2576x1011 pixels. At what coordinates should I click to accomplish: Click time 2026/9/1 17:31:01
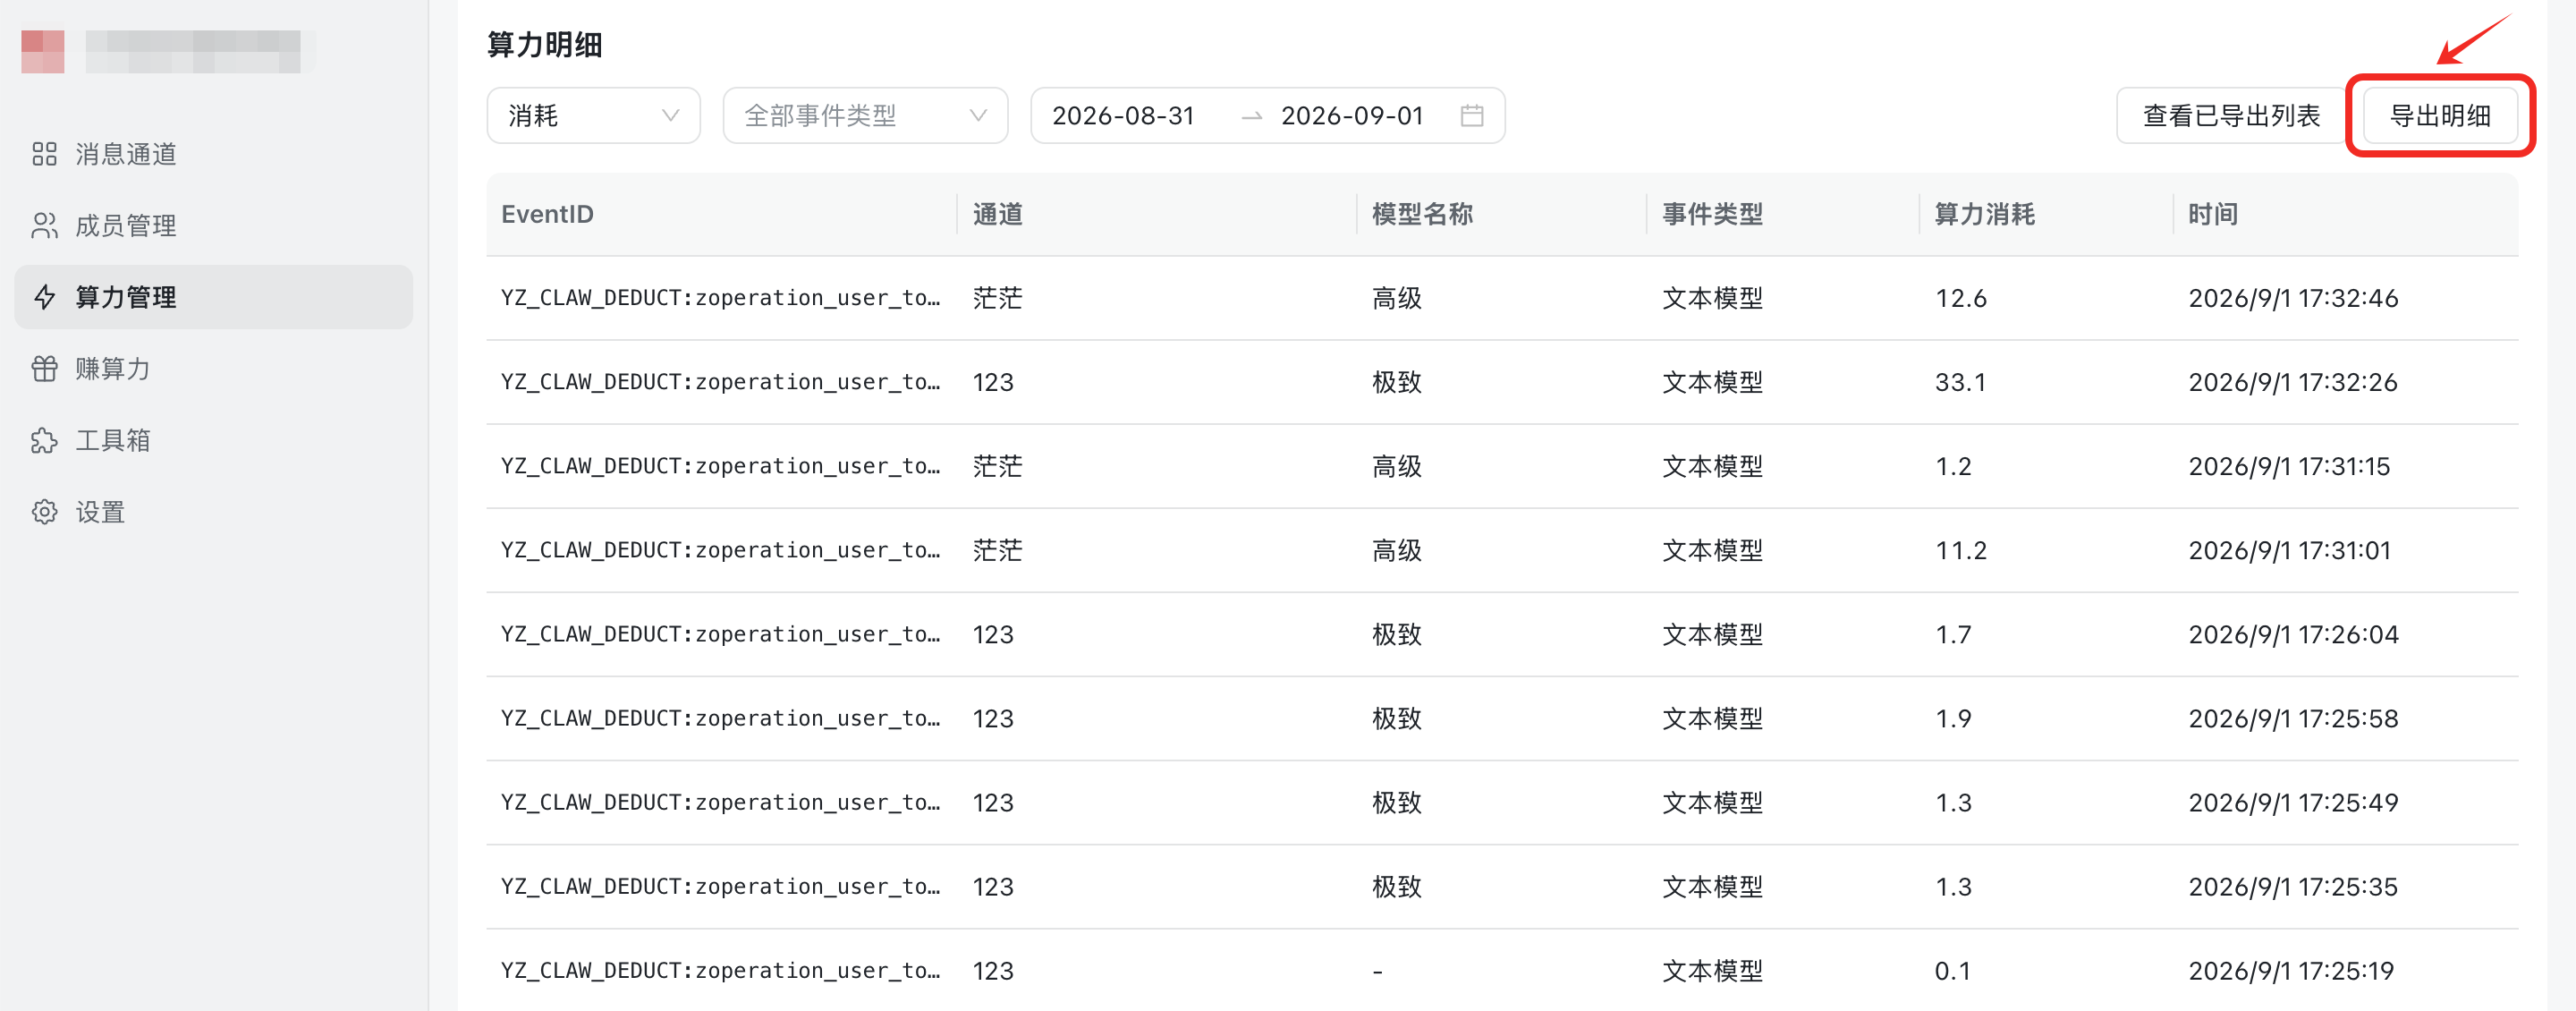2289,550
